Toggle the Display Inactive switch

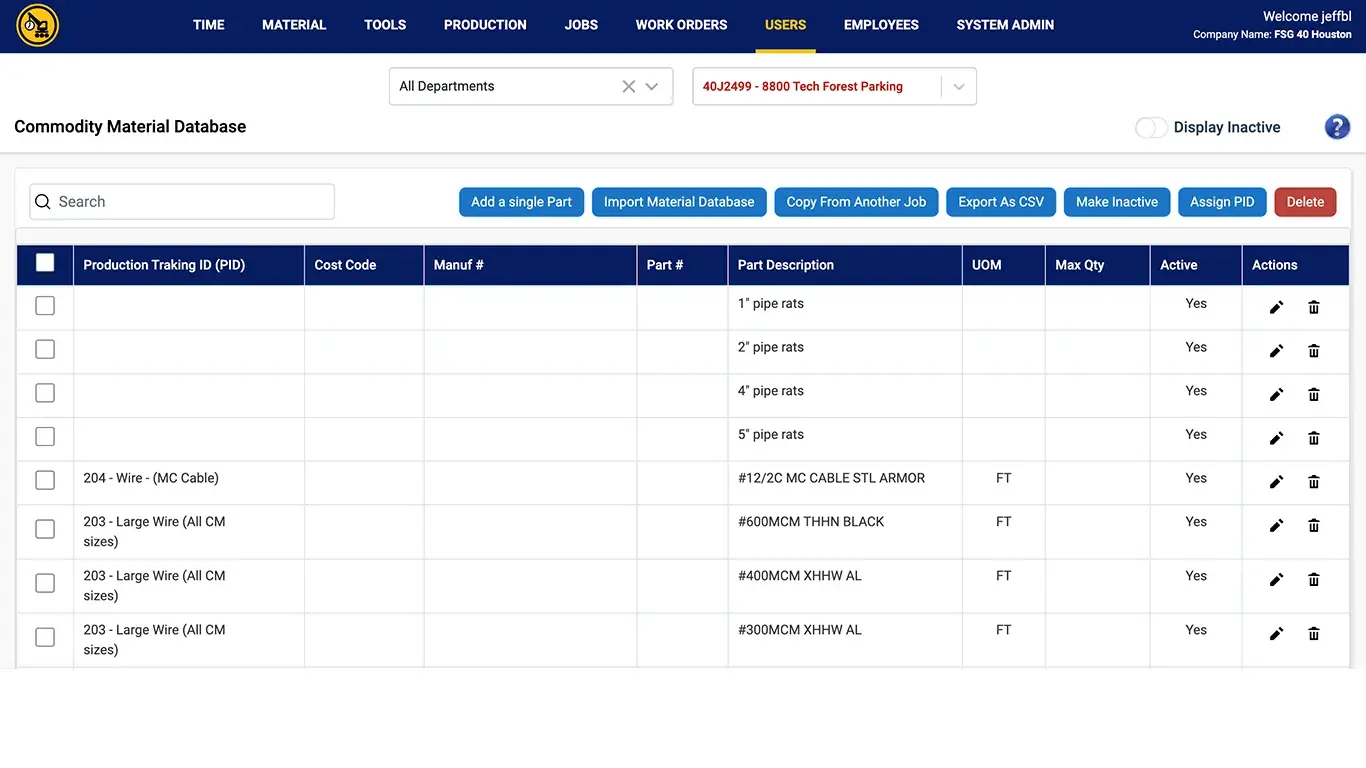[x=1151, y=128]
